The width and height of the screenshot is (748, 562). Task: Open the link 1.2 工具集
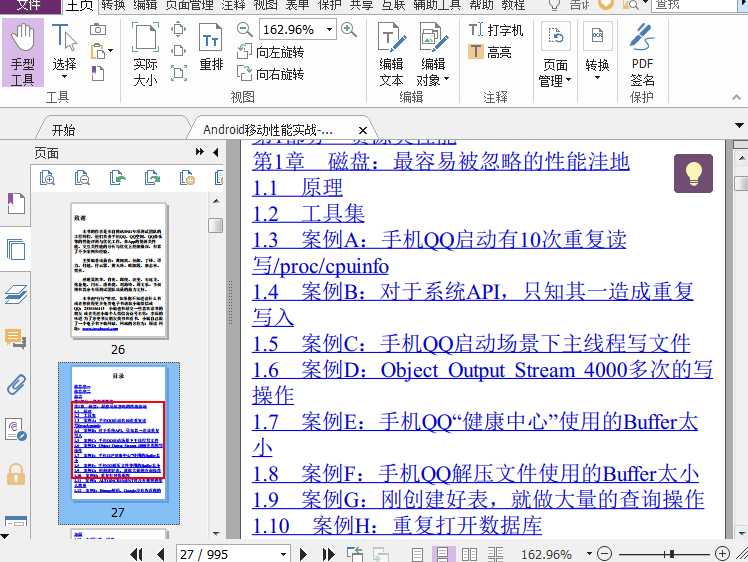point(308,213)
